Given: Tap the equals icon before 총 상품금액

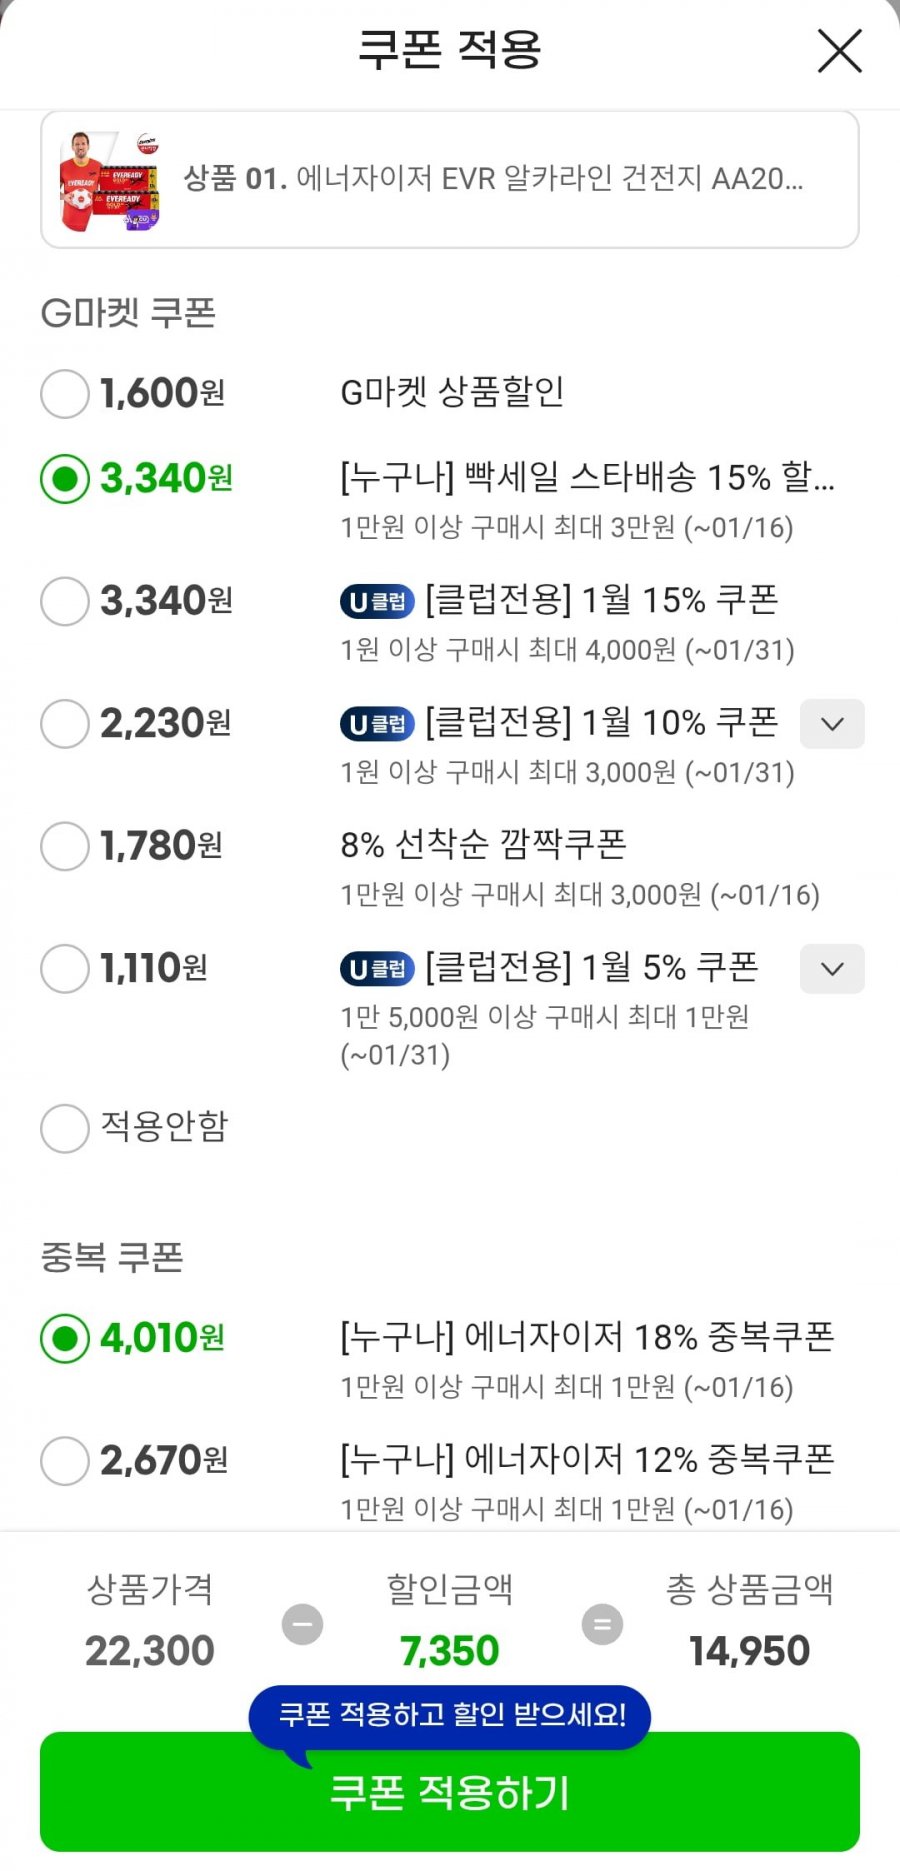Looking at the screenshot, I should coord(602,1623).
